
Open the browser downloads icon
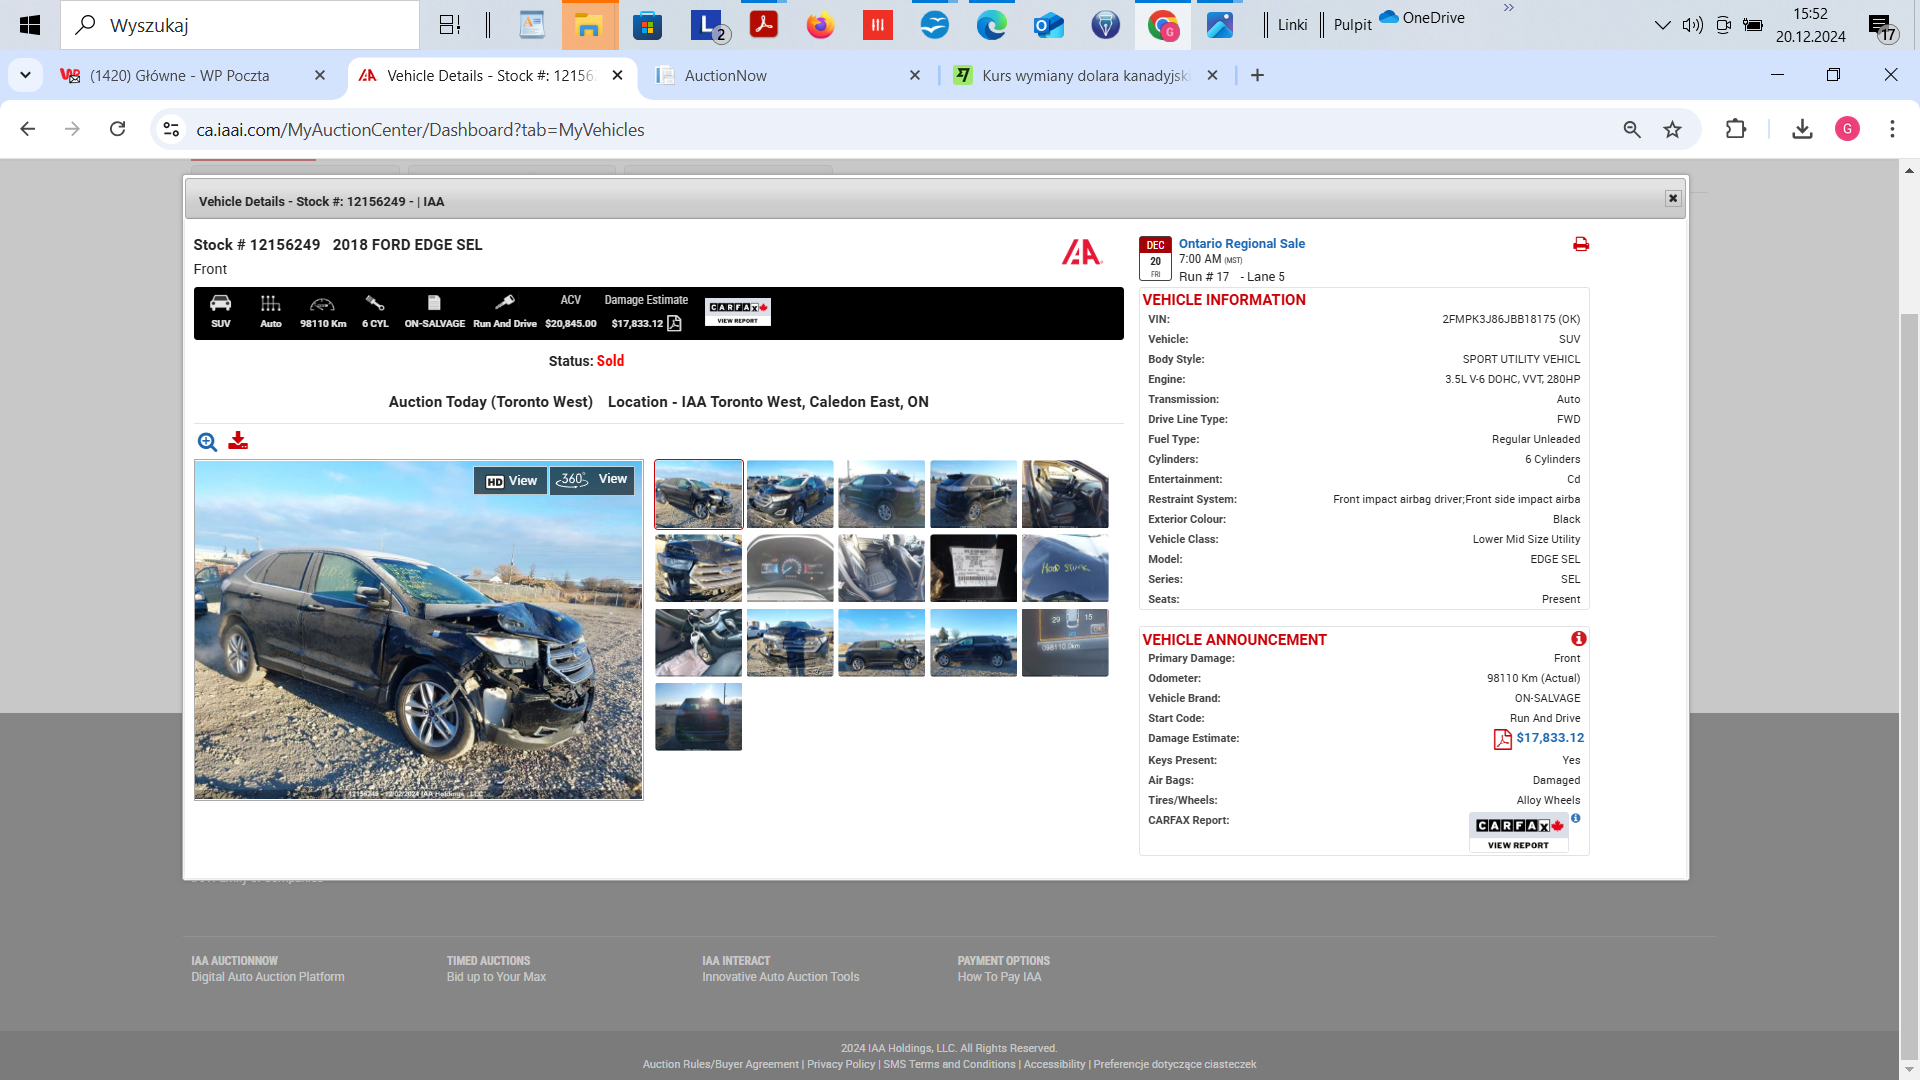[x=1802, y=129]
